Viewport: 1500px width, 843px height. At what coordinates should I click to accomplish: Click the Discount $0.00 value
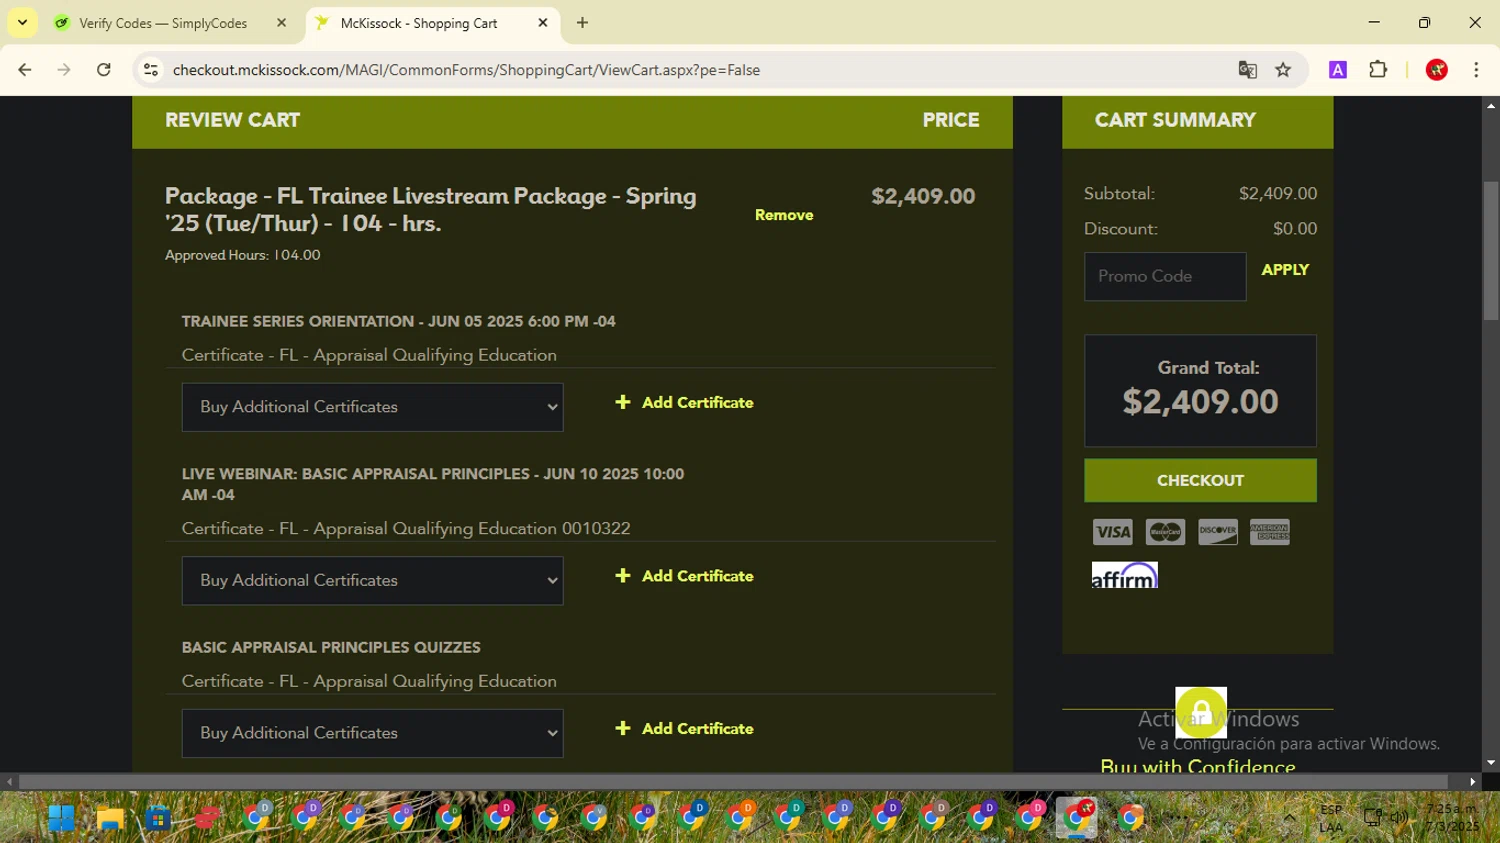(1295, 229)
